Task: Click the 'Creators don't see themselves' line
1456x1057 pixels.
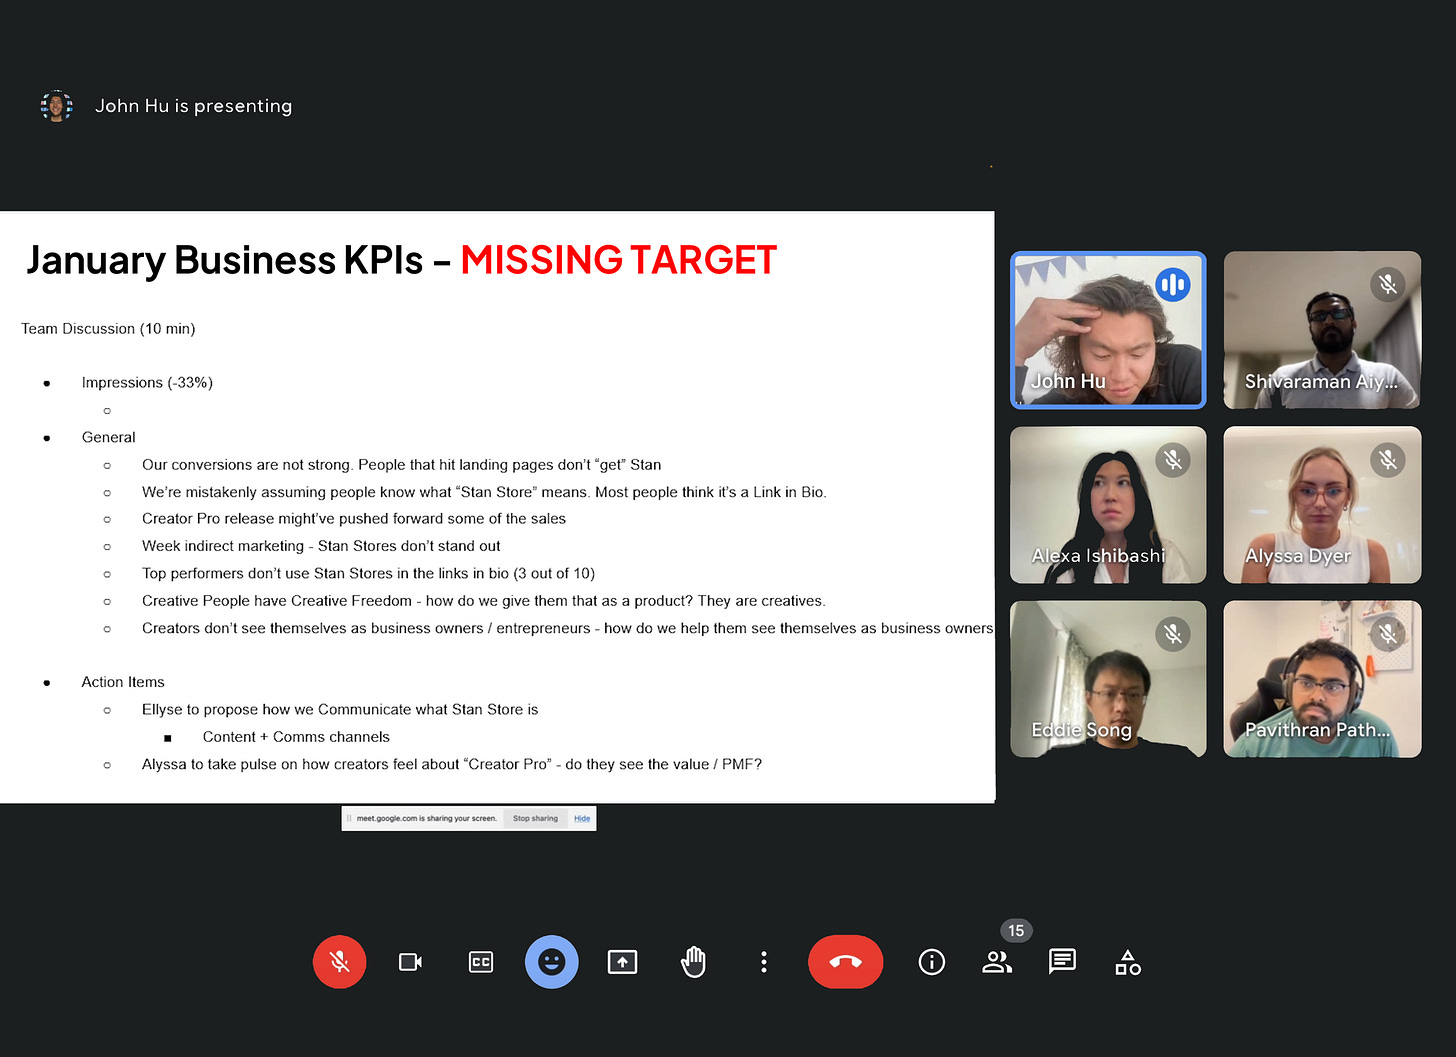Action: tap(568, 628)
